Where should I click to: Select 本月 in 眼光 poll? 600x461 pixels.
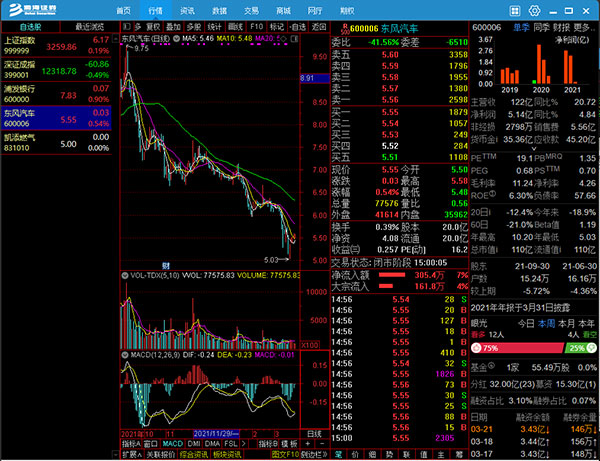click(x=566, y=324)
